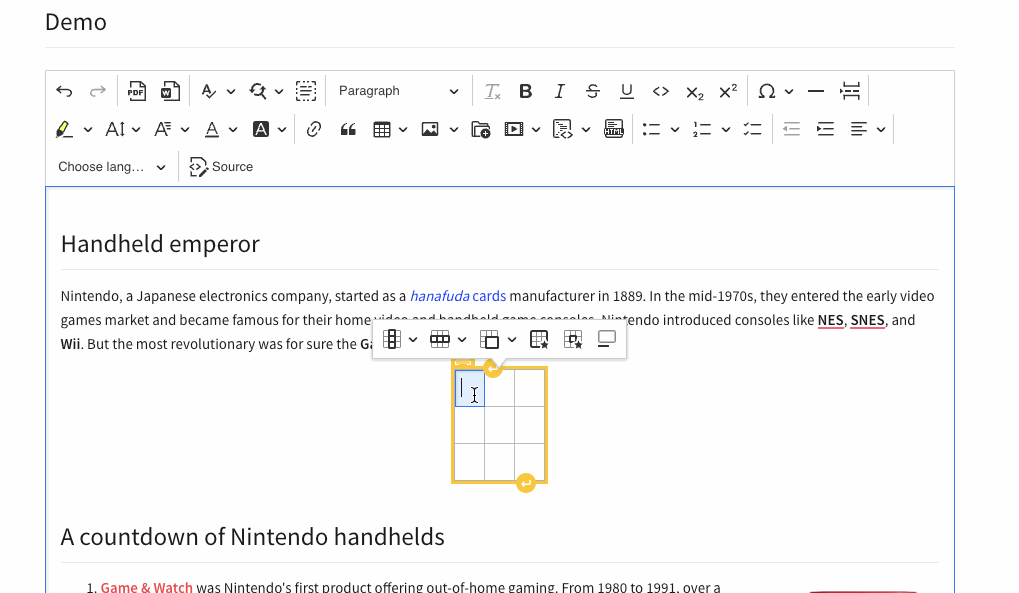Open the Text alignment dropdown
Image resolution: width=1019 pixels, height=593 pixels.
[868, 129]
